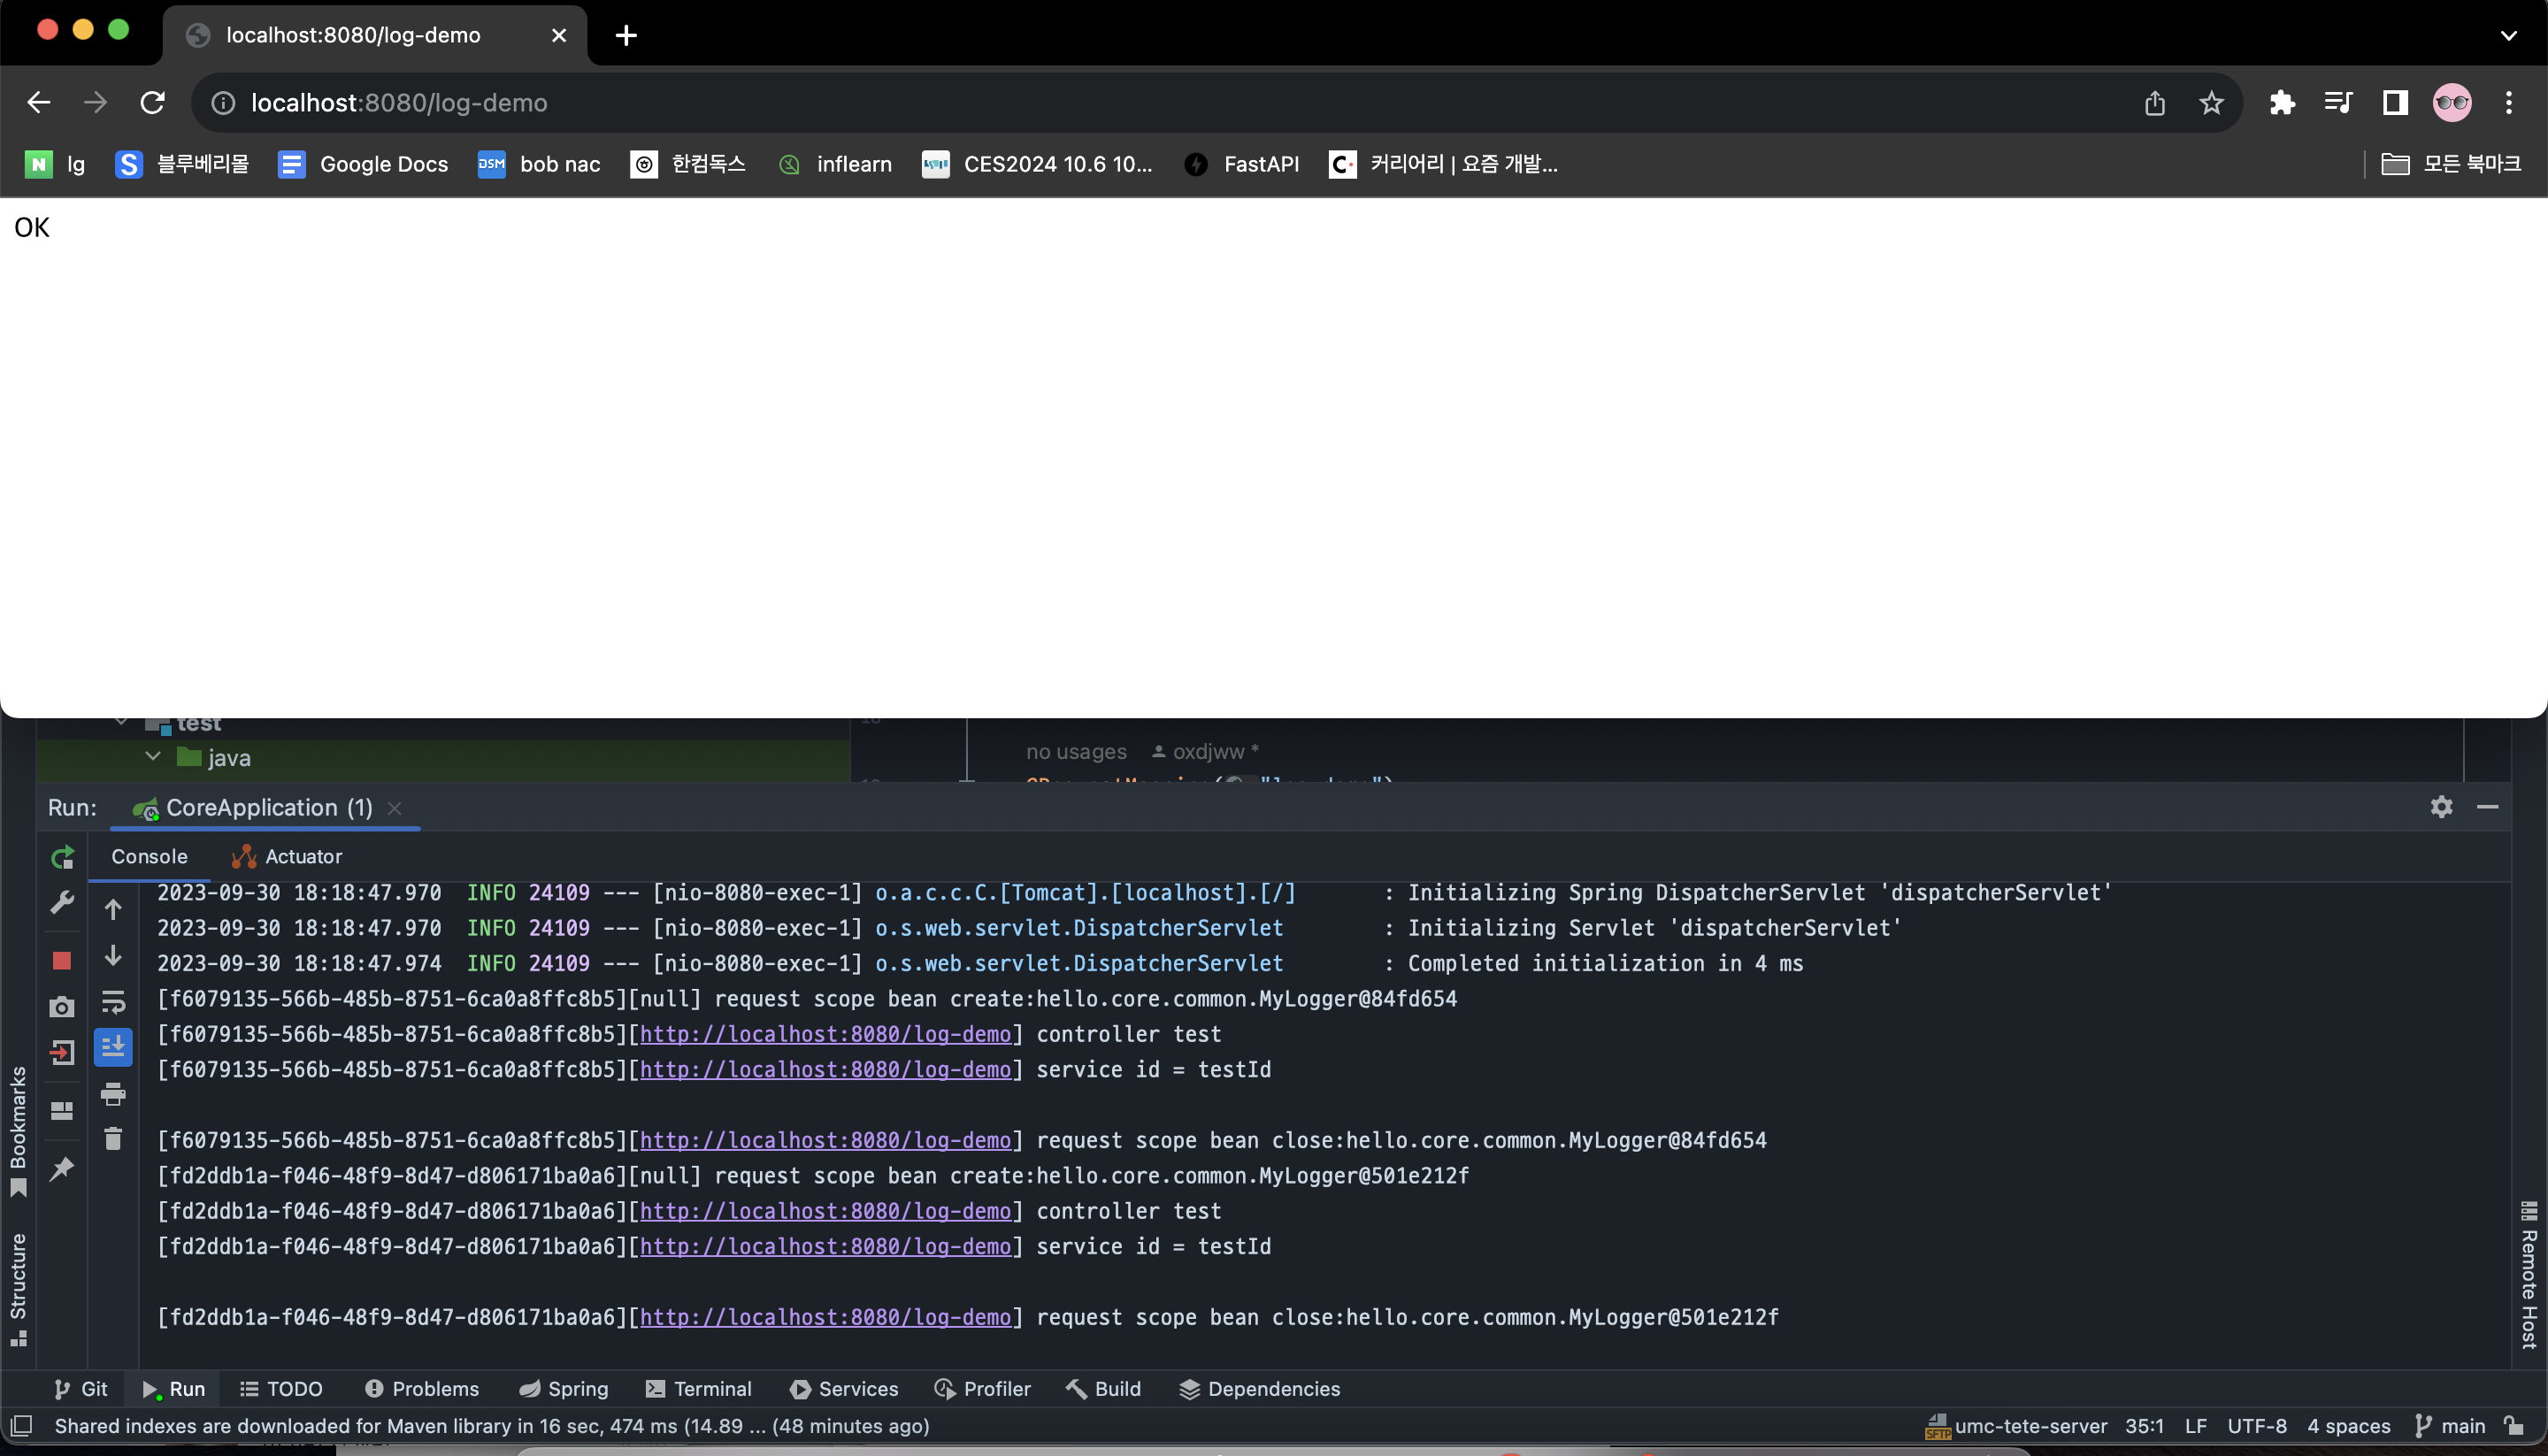The width and height of the screenshot is (2548, 1456).
Task: Toggle soft-wrap in the console
Action: (x=113, y=1002)
